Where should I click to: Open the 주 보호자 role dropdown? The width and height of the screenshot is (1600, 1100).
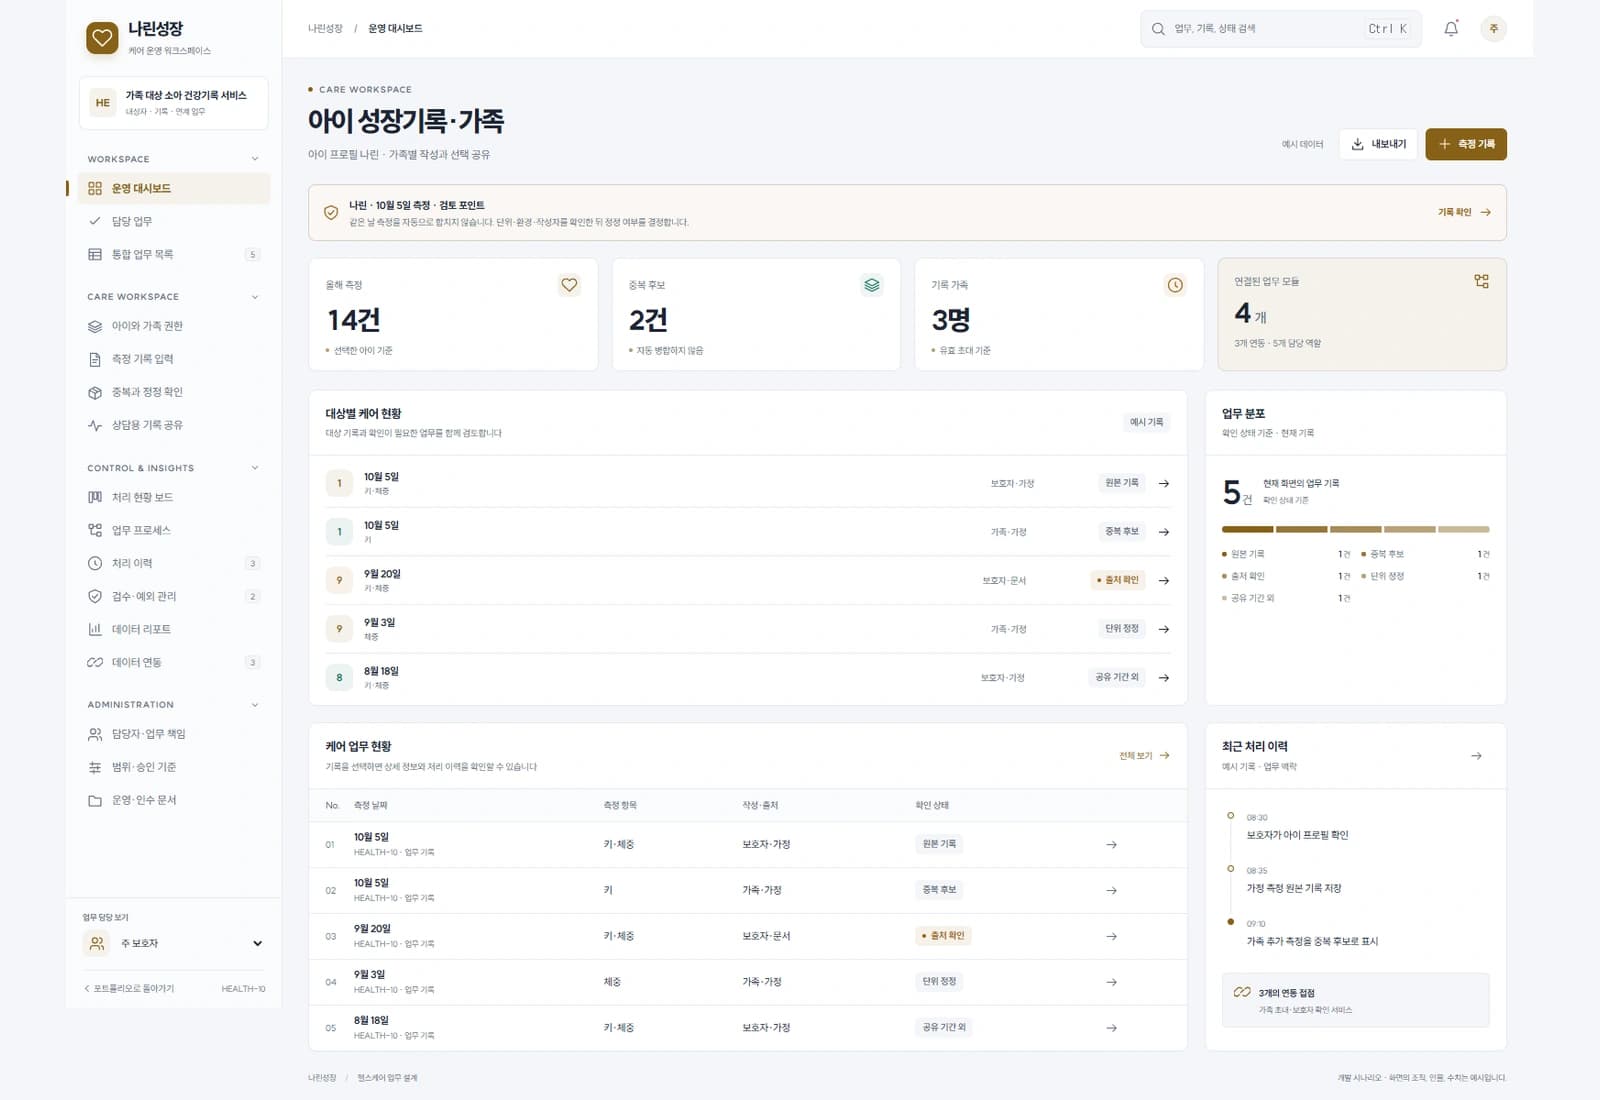click(x=175, y=943)
